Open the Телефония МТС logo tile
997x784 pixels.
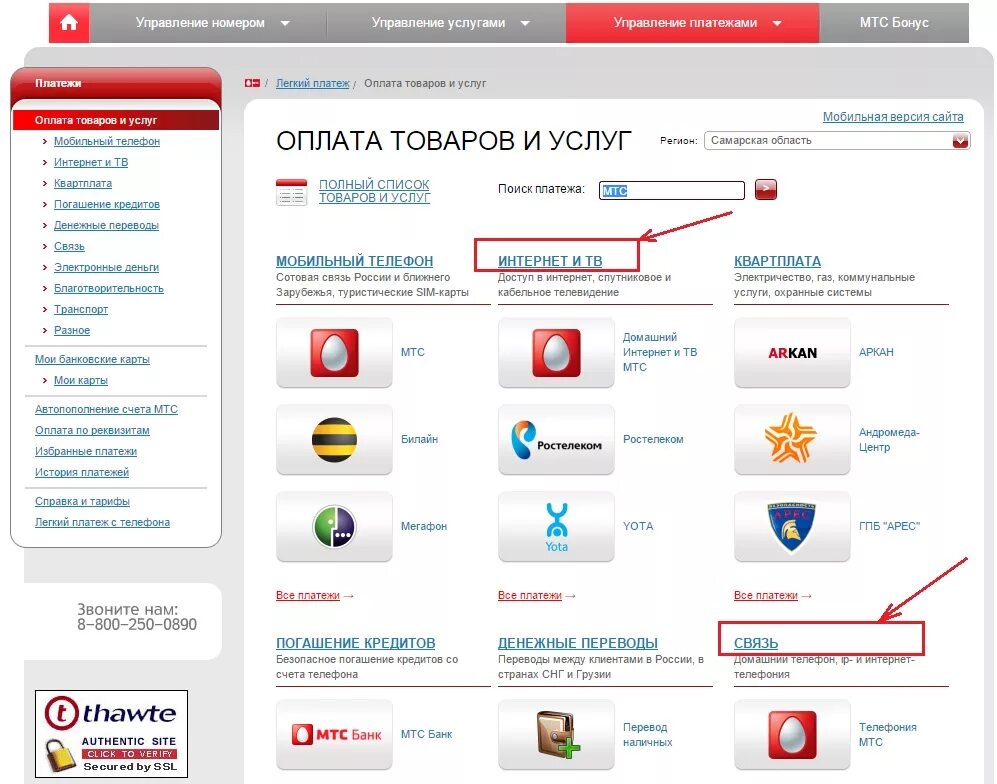point(792,734)
